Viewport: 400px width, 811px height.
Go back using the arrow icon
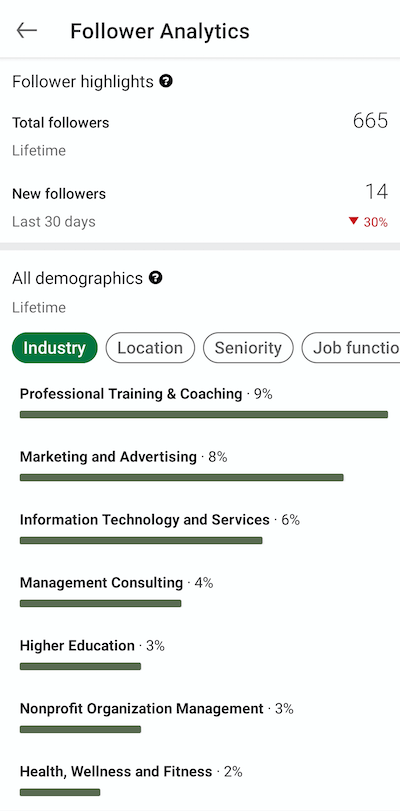[26, 31]
